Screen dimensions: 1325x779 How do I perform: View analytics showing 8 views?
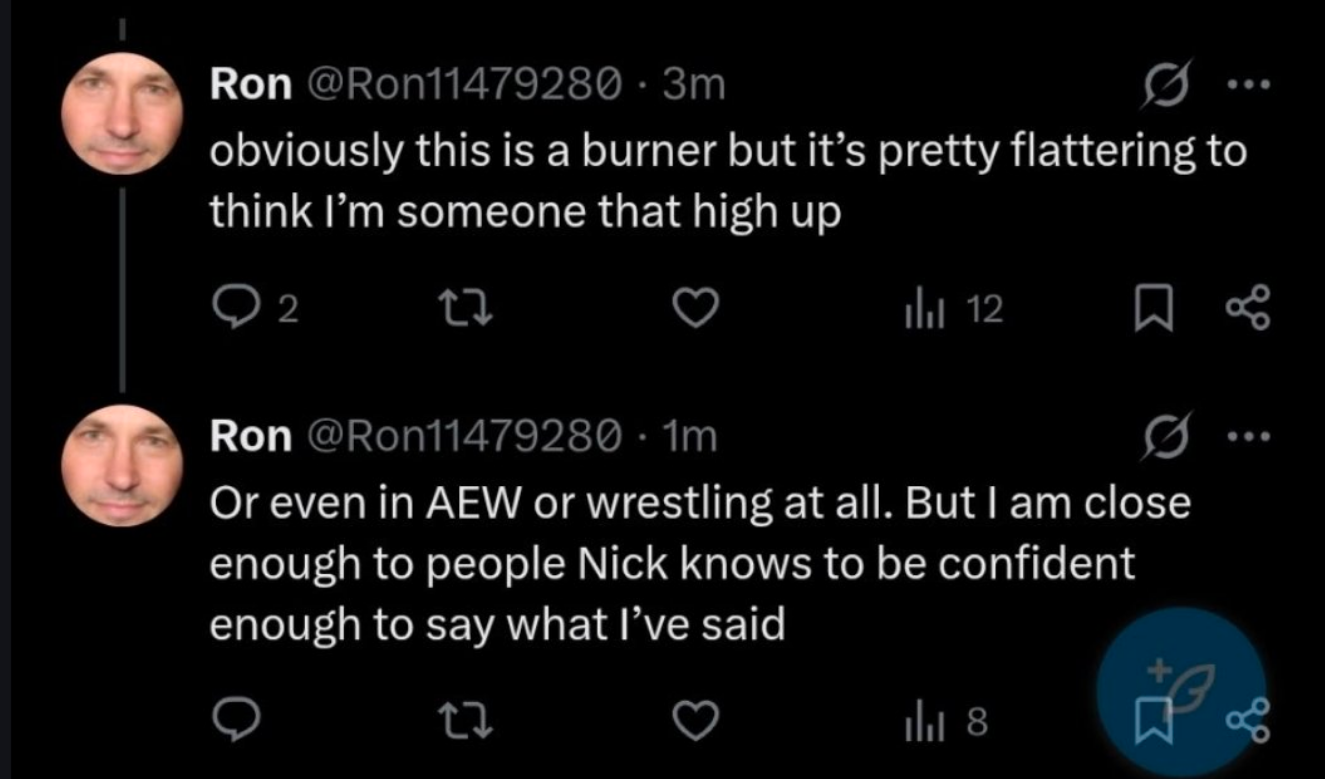[945, 721]
